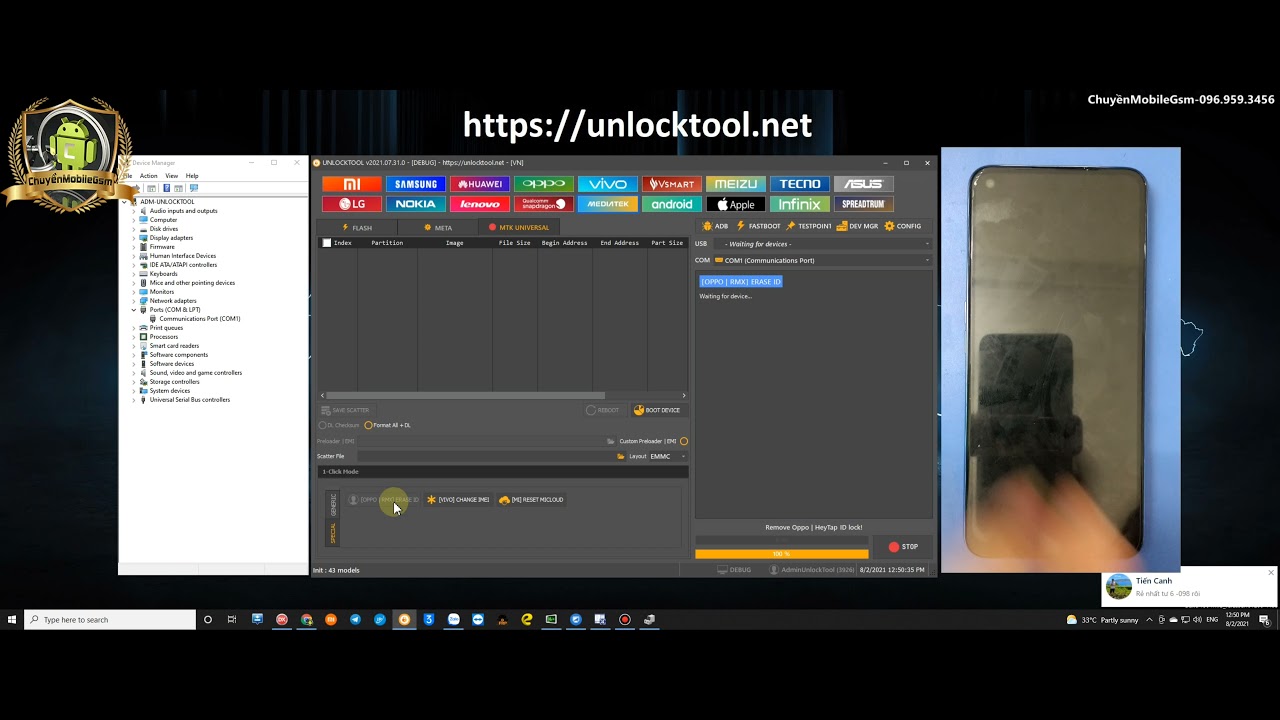This screenshot has width=1280, height=720.
Task: Click the Windows taskbar search box
Action: [x=110, y=620]
